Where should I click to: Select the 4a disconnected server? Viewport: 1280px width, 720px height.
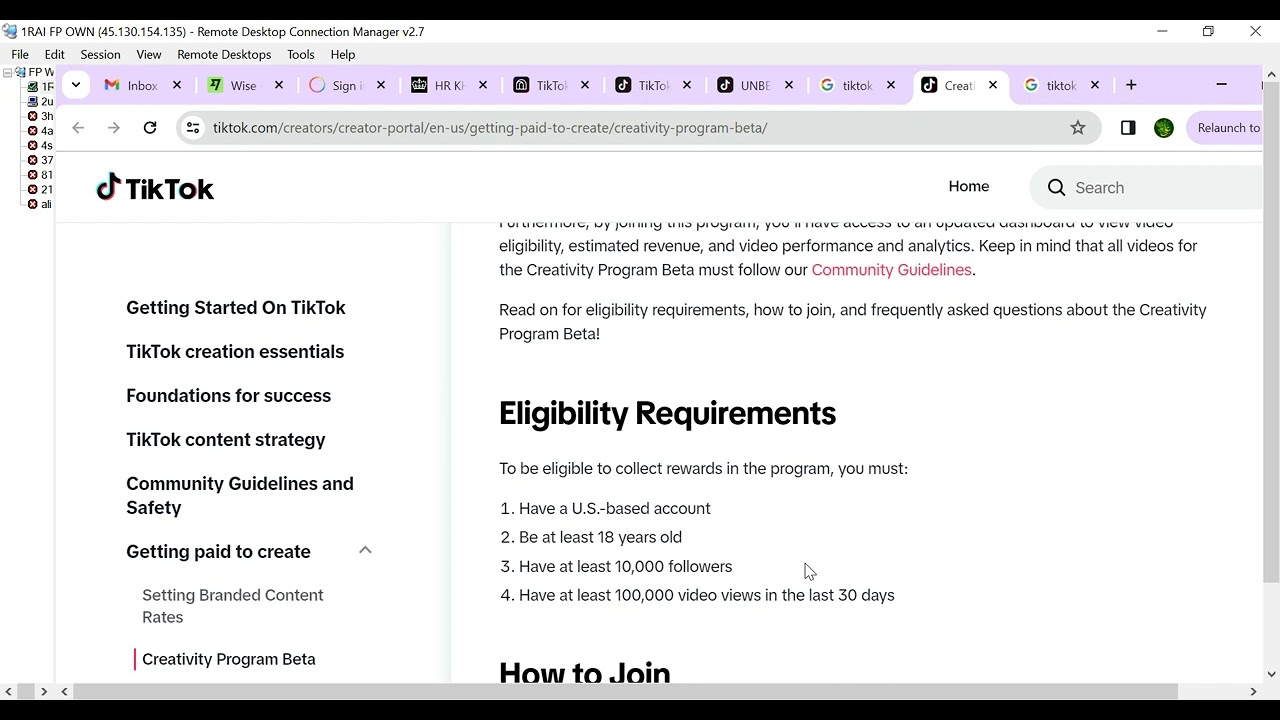point(41,131)
